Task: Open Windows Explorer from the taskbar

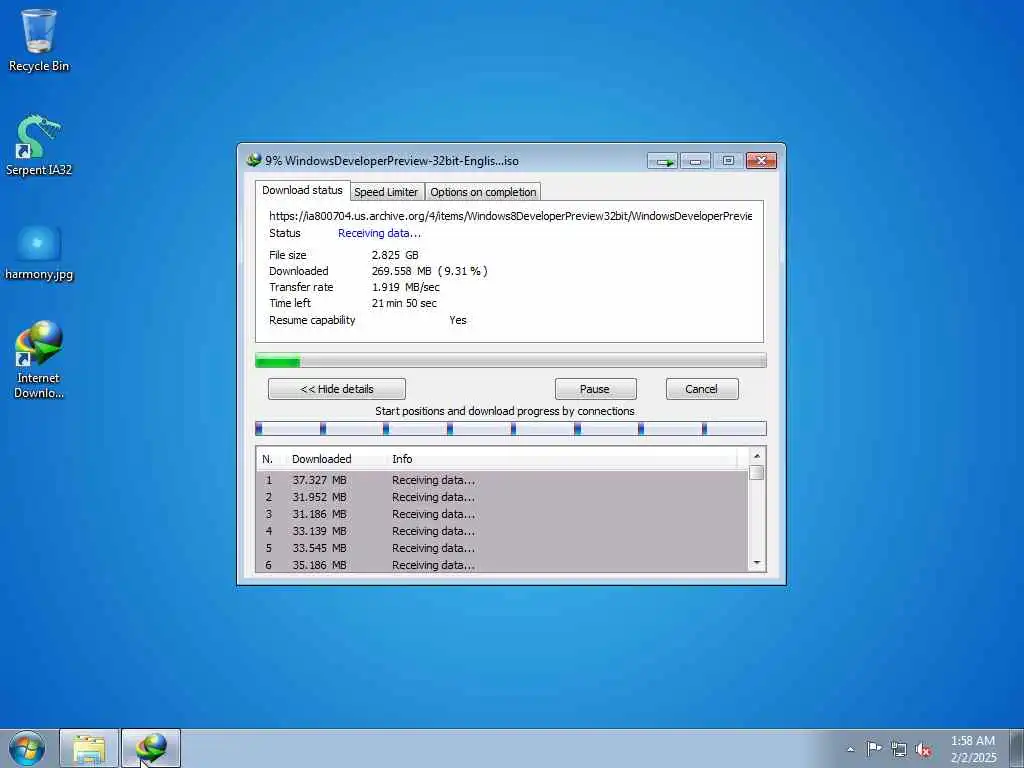Action: coord(89,749)
